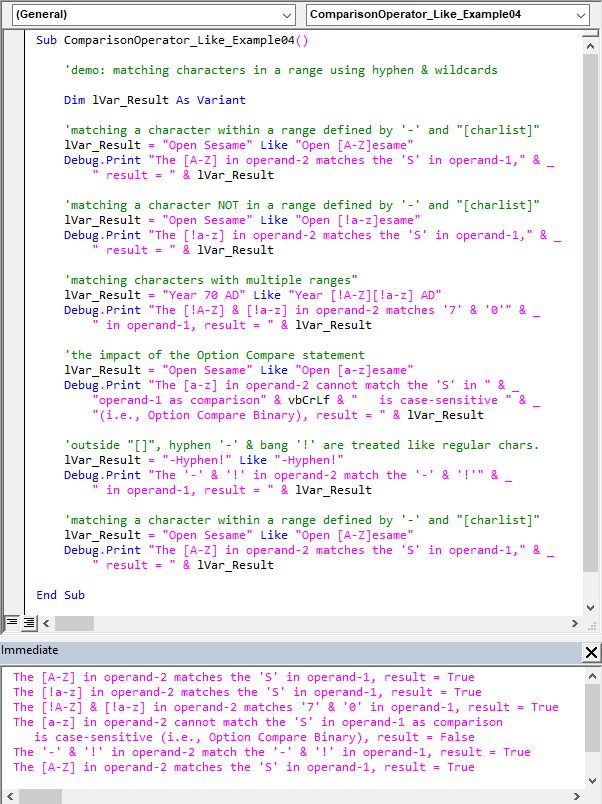Click Immediate output line about '-' & '!'

click(x=272, y=752)
